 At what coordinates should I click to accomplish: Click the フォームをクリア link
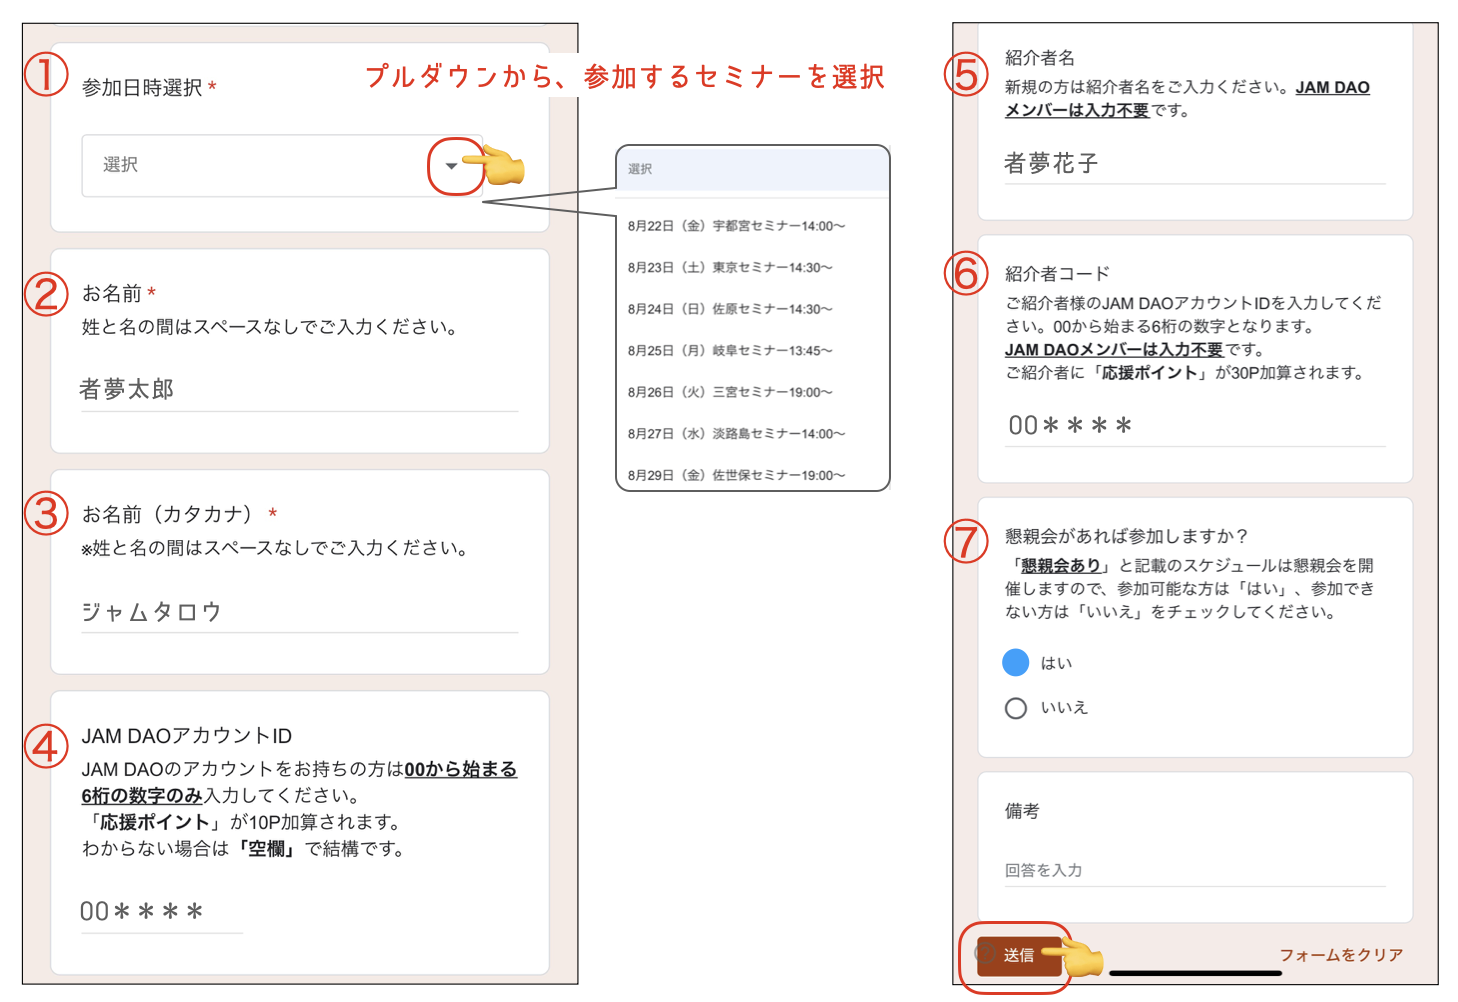point(1341,955)
